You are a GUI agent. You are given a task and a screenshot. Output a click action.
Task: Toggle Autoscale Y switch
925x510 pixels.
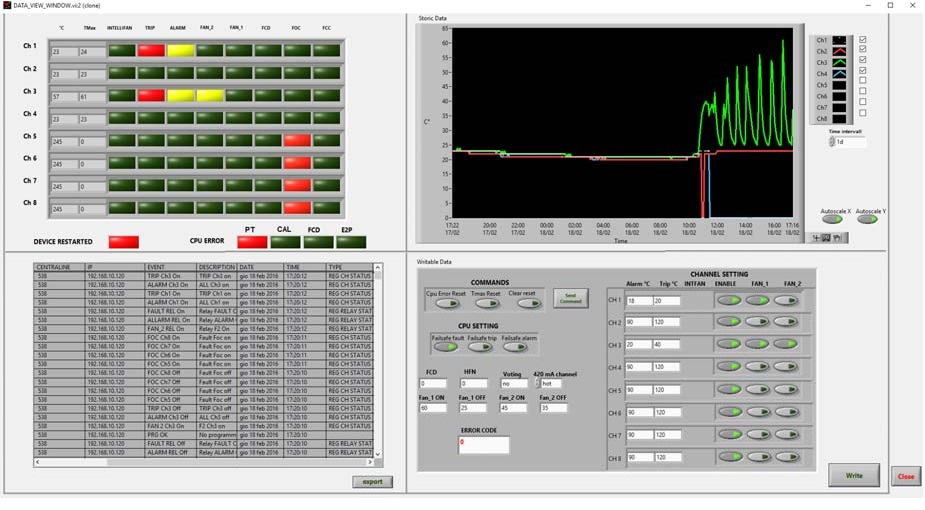867,219
